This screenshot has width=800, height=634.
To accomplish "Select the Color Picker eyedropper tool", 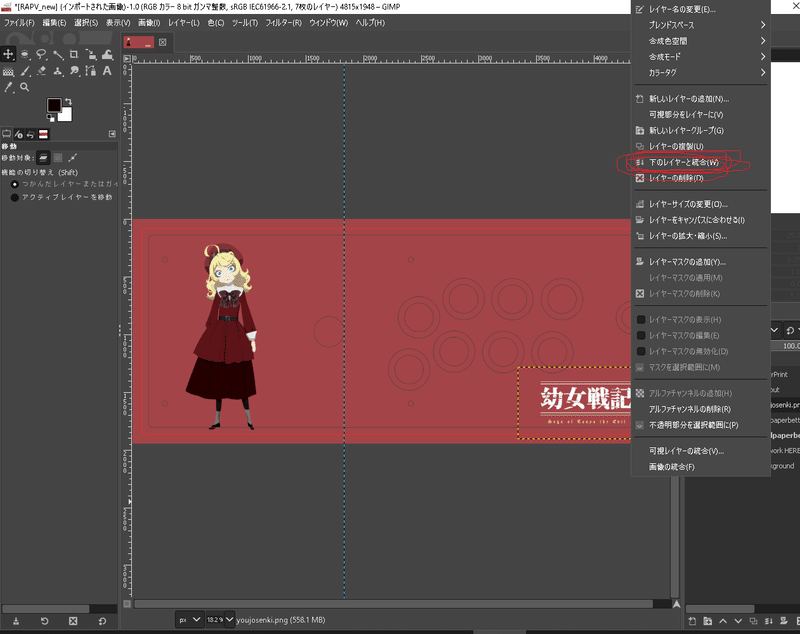I will [8, 87].
